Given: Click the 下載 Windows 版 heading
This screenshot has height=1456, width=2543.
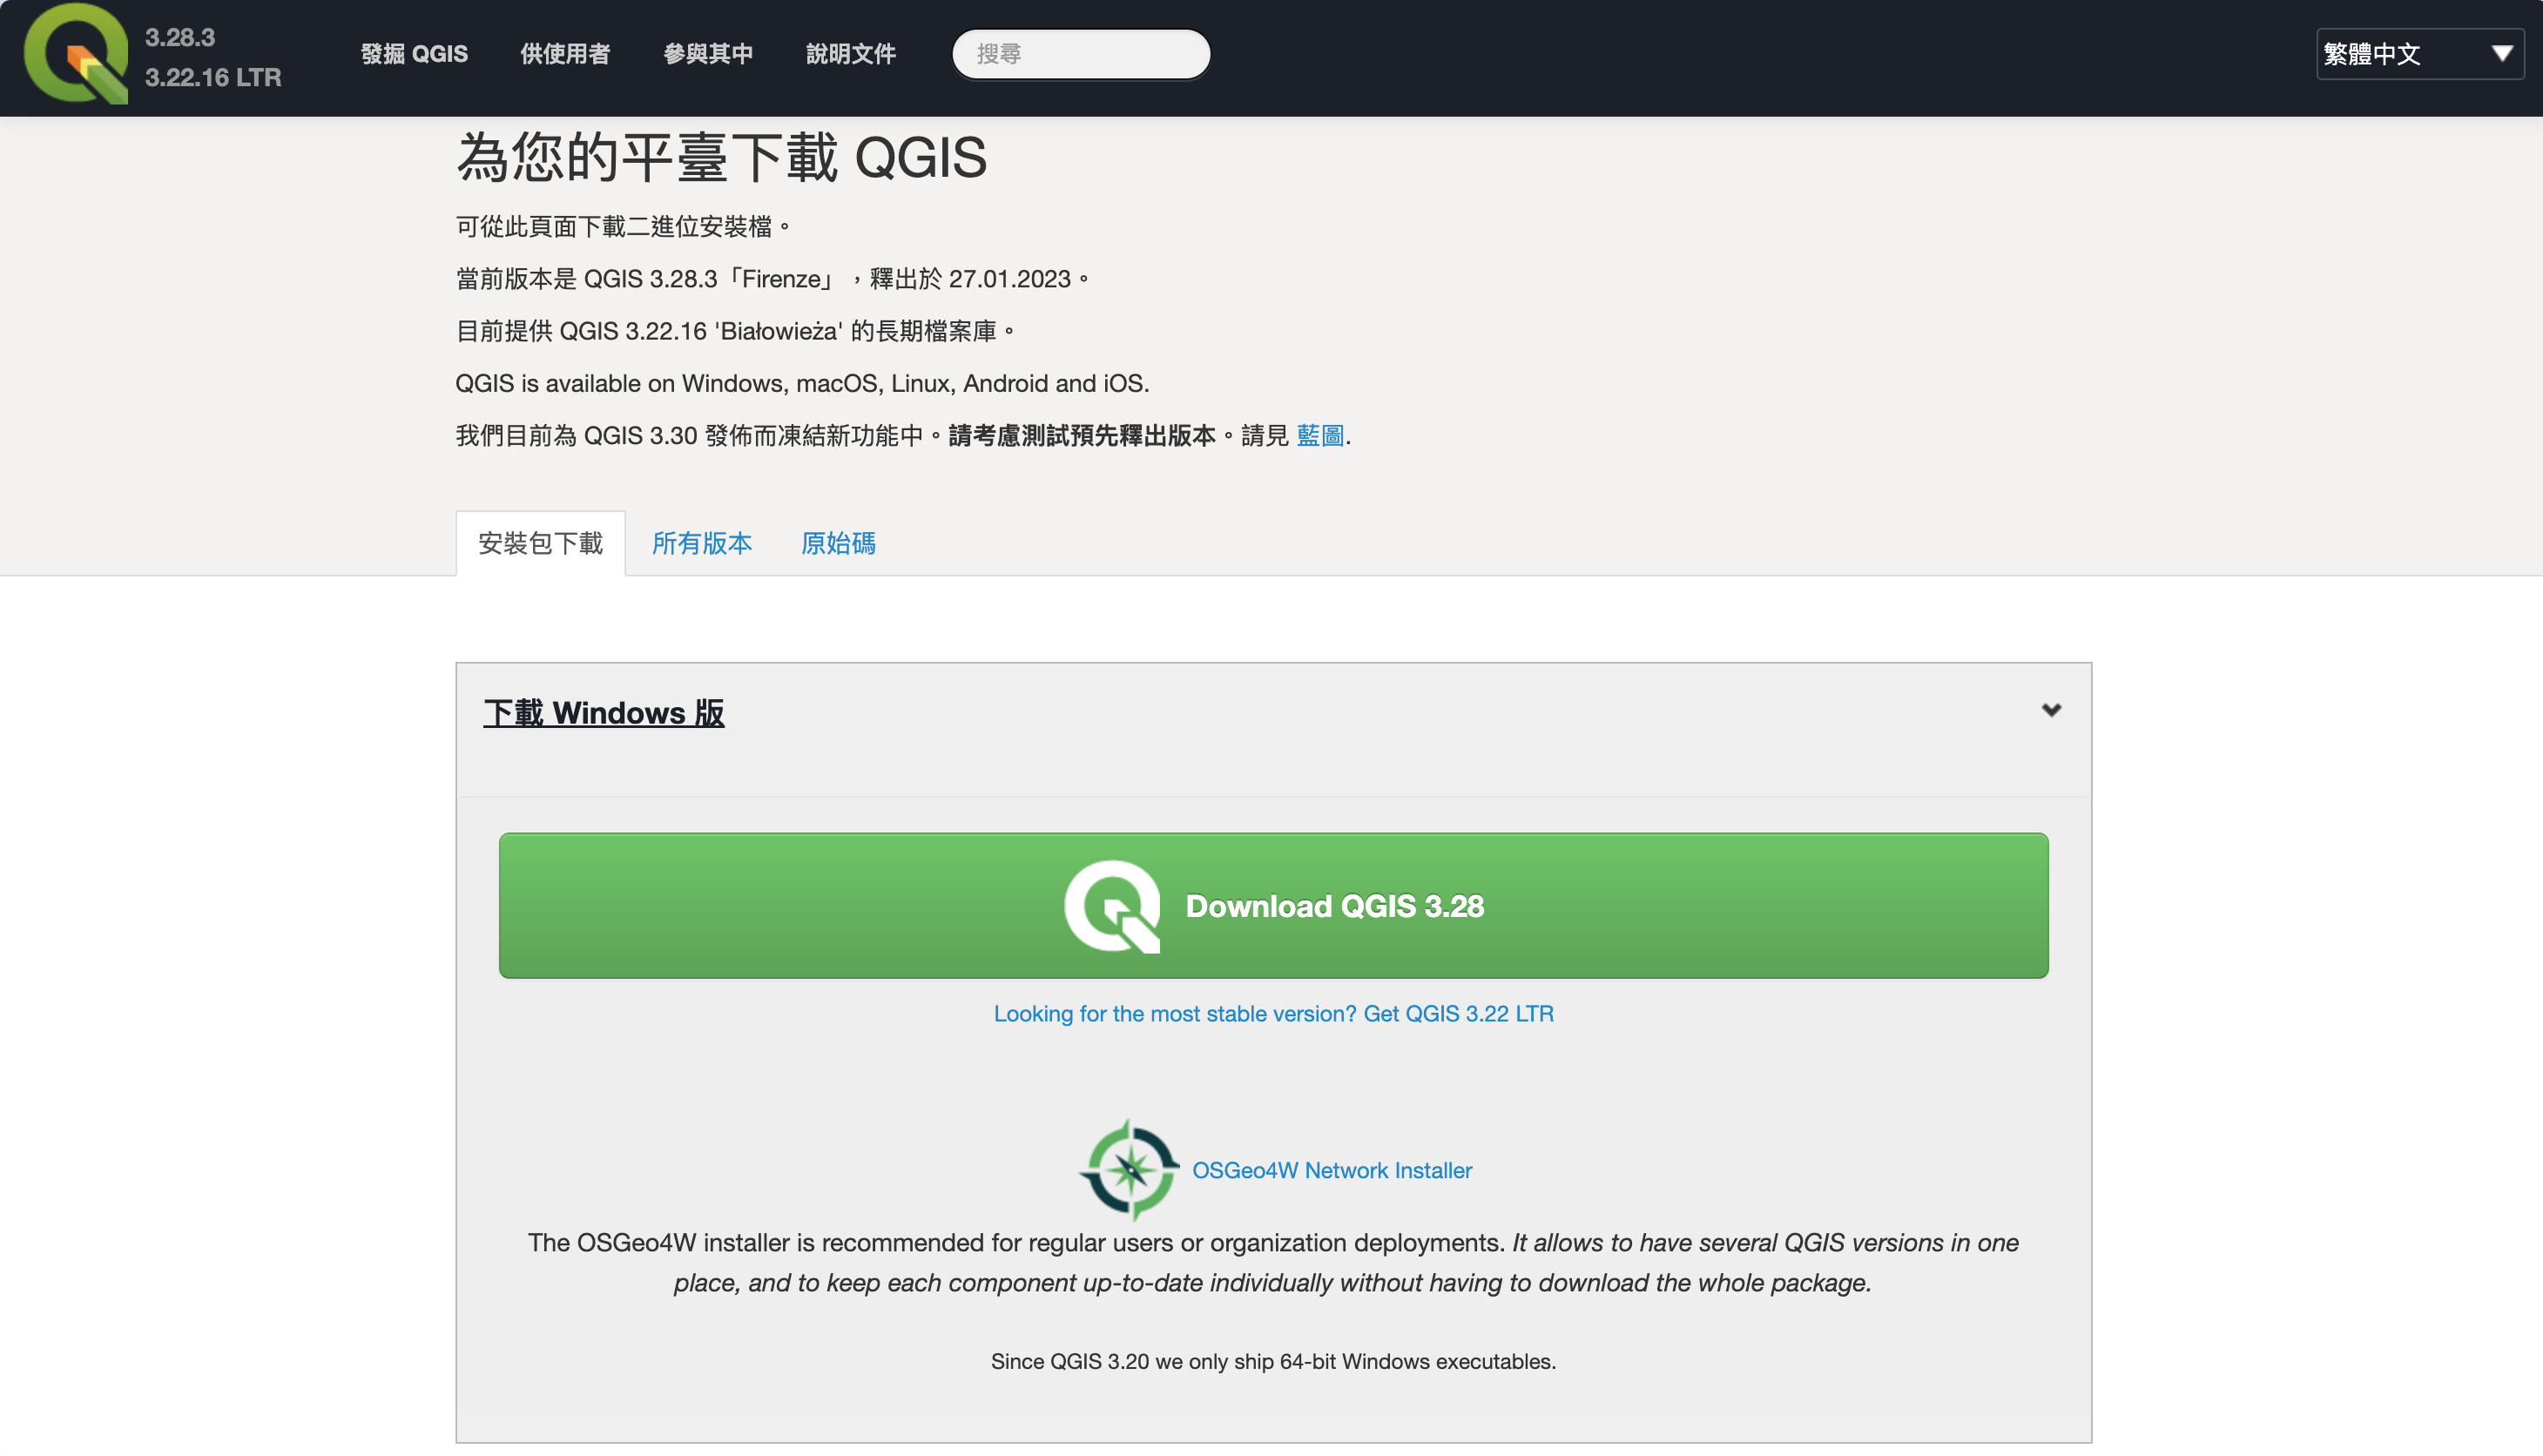Looking at the screenshot, I should (604, 713).
